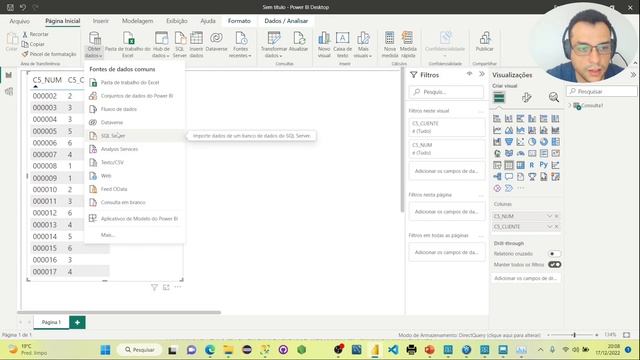640x360 pixels.
Task: Toggle the Relatório cruzado switch
Action: 554,254
